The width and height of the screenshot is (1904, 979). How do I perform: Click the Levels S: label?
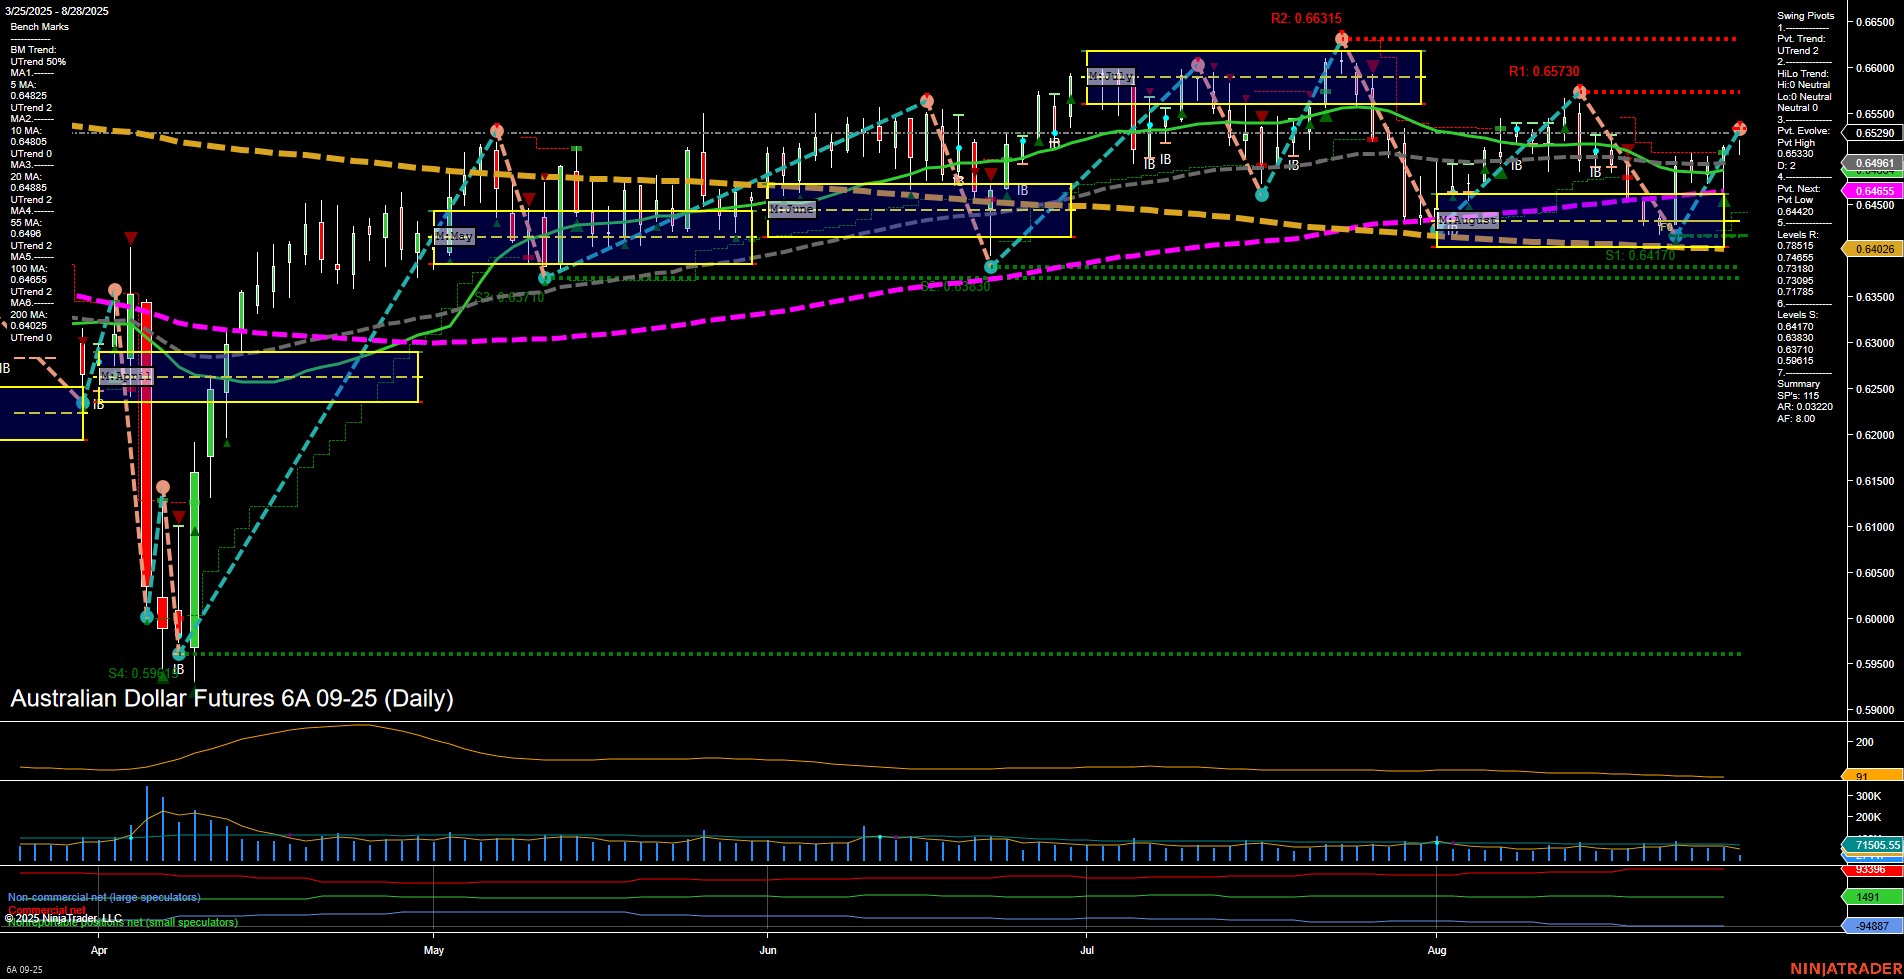tap(1797, 315)
